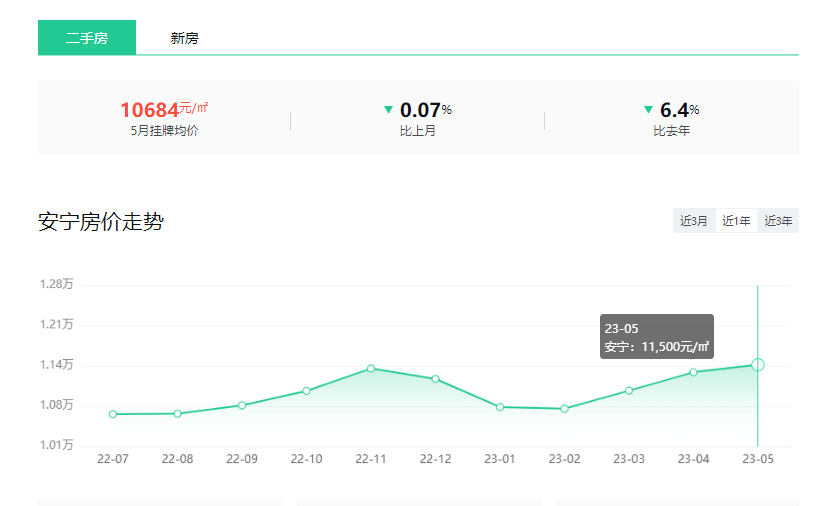
Task: Switch to the 二手房 tab
Action: tap(87, 38)
